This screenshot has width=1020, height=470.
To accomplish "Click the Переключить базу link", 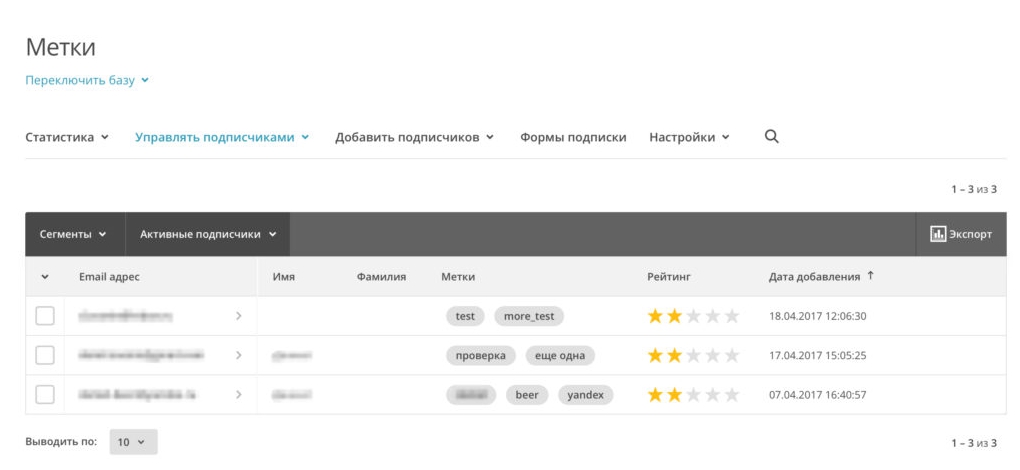I will click(86, 80).
